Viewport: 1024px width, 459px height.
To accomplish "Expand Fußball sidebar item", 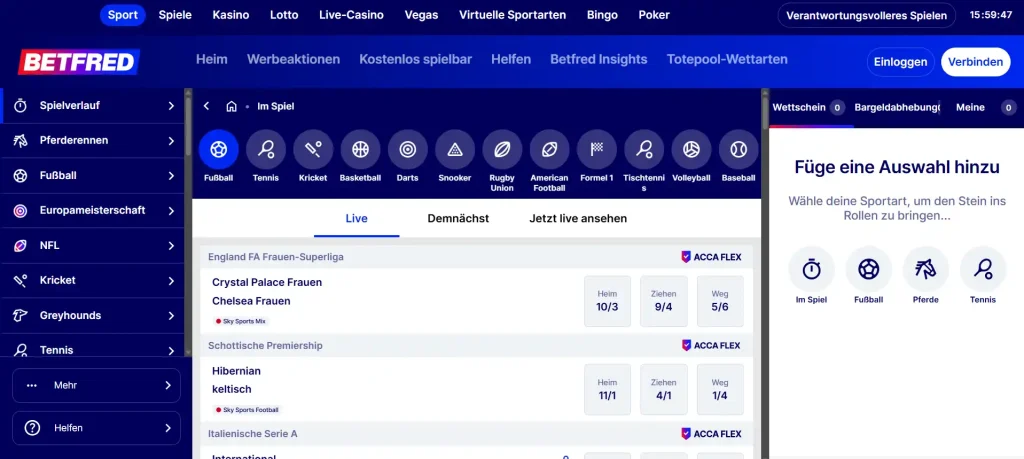I will 93,176.
